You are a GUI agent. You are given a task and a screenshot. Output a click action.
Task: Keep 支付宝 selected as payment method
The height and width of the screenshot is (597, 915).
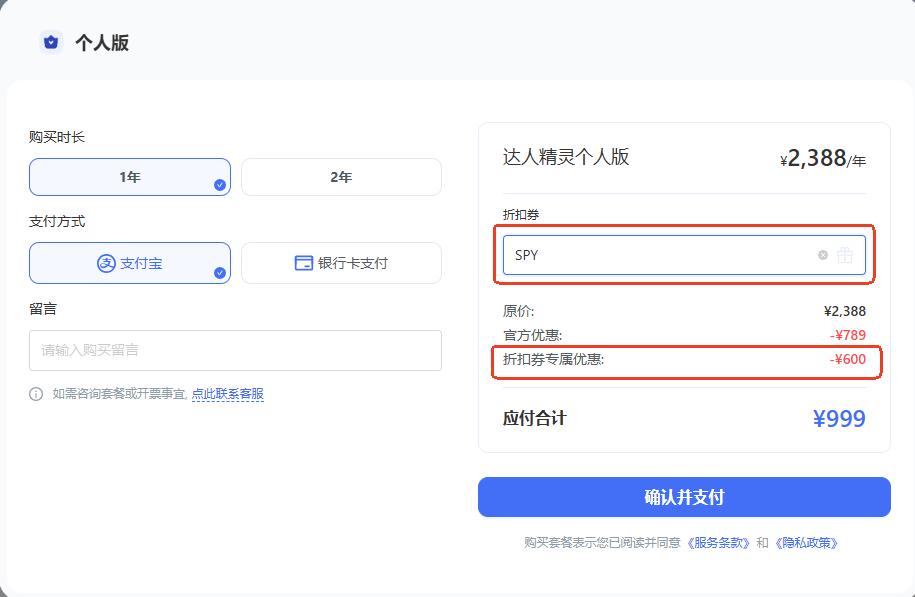pos(130,262)
